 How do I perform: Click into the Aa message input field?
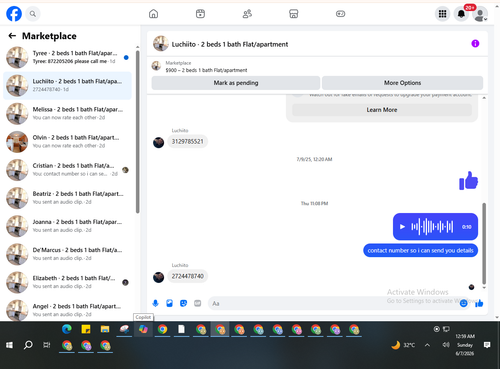click(x=333, y=303)
